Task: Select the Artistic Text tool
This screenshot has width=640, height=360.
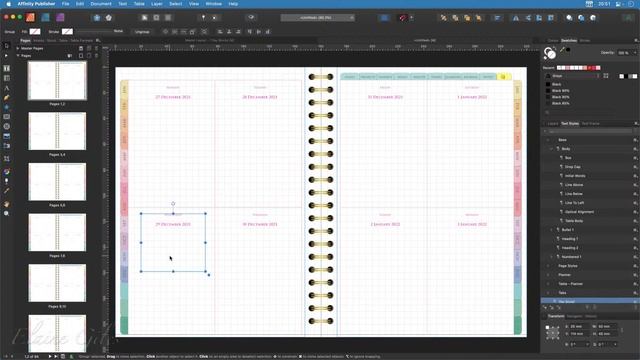Action: pos(7,88)
